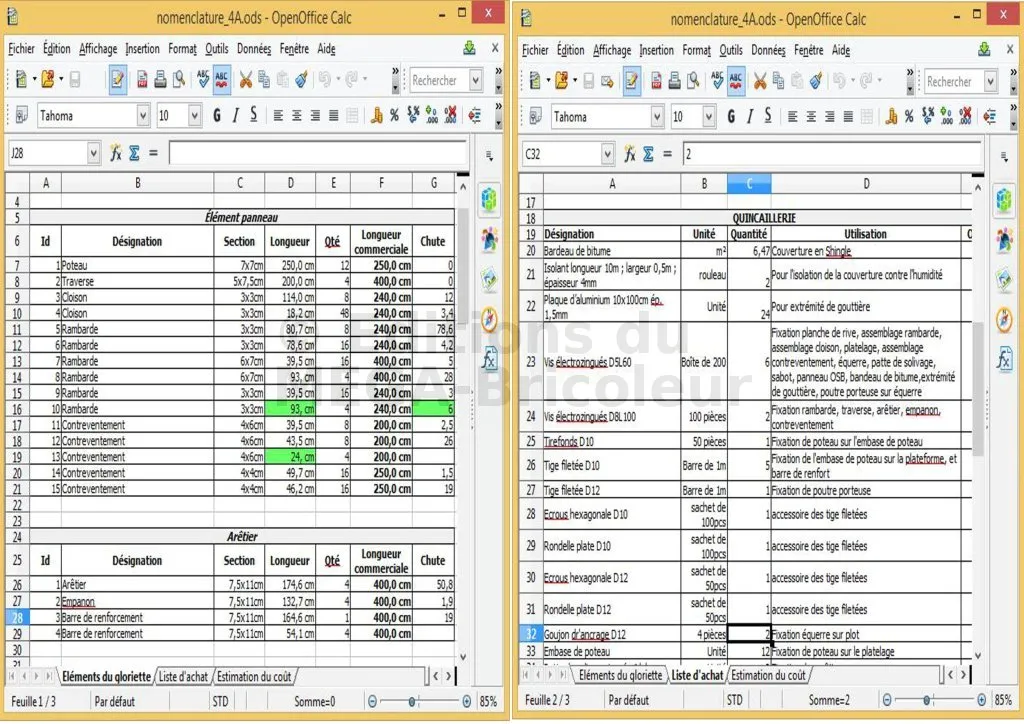Click the Cut scissors icon in right window
The height and width of the screenshot is (724, 1024).
760,81
